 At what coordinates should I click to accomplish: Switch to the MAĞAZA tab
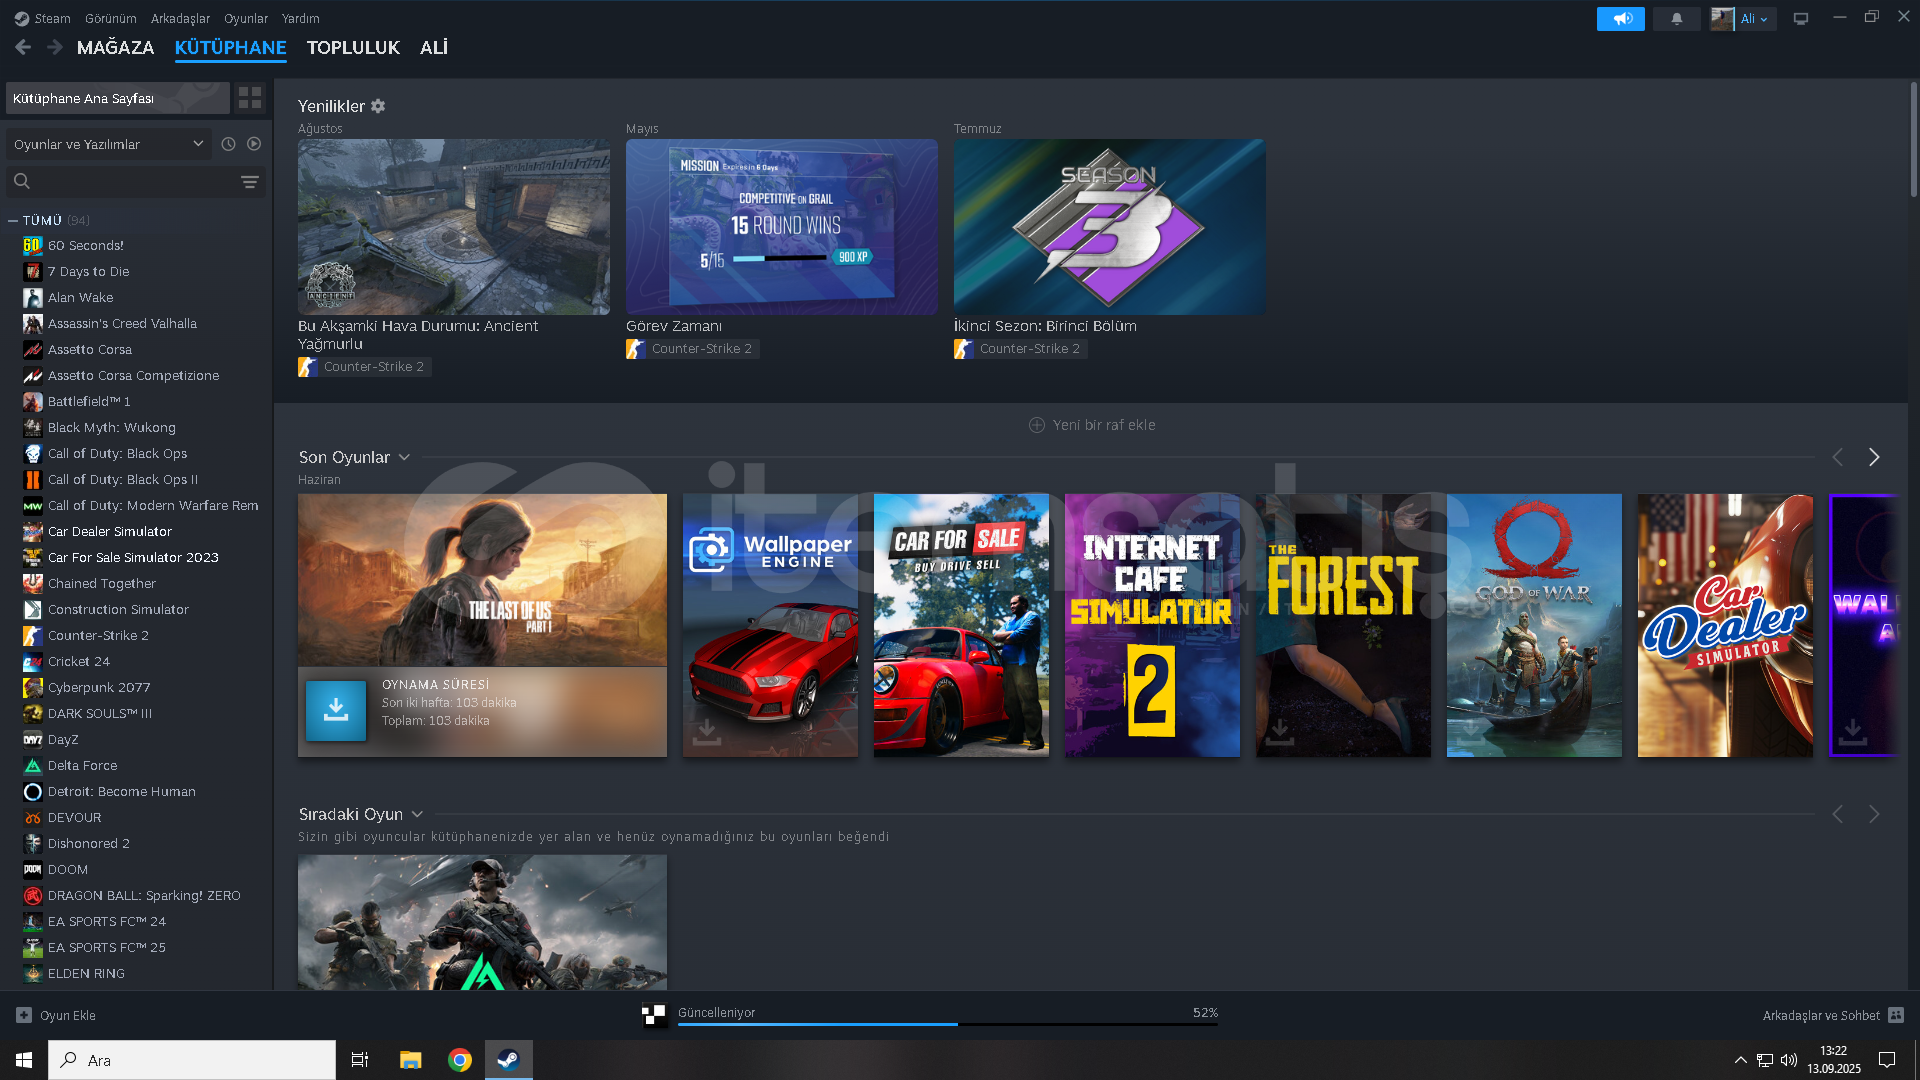click(115, 47)
